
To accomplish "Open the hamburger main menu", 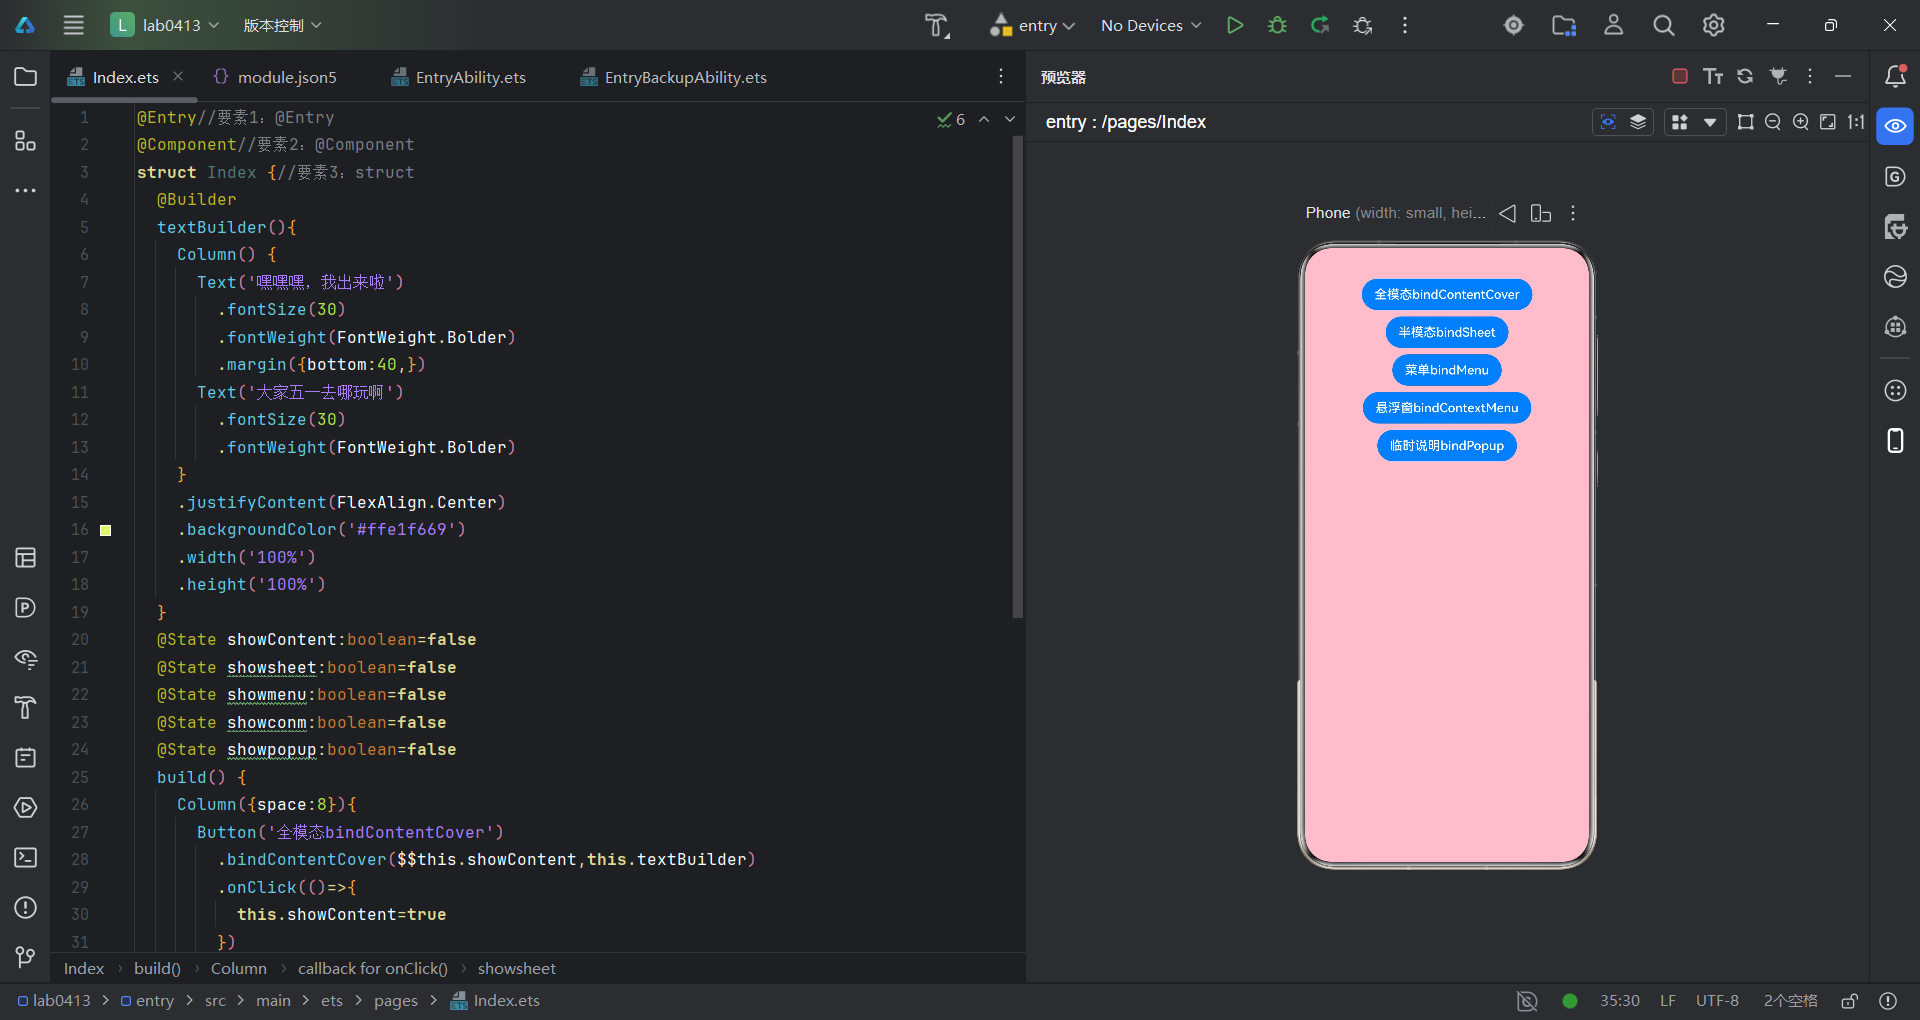I will tap(74, 25).
